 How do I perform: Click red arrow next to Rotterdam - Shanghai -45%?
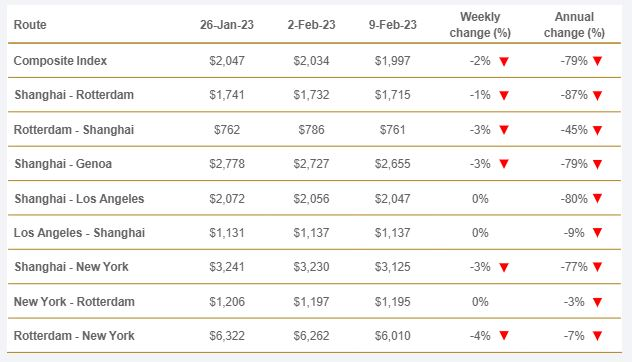tap(597, 130)
